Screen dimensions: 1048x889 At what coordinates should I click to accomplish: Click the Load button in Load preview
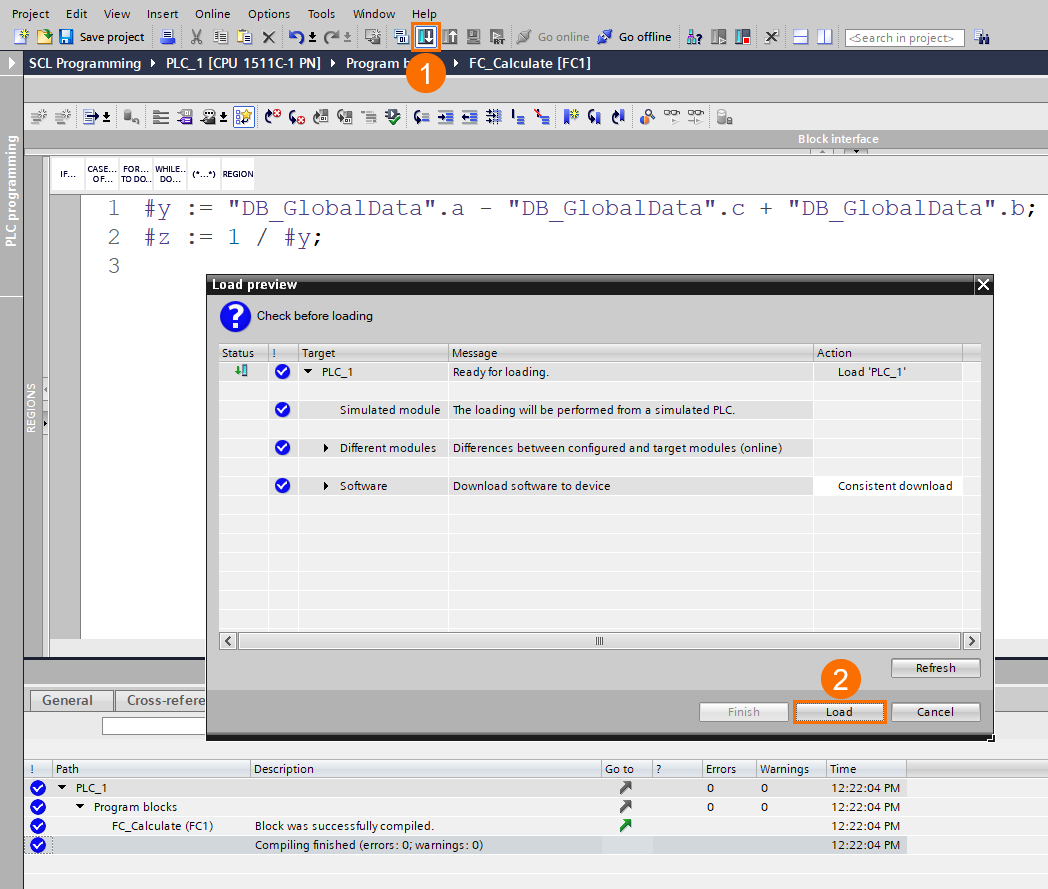coord(839,712)
